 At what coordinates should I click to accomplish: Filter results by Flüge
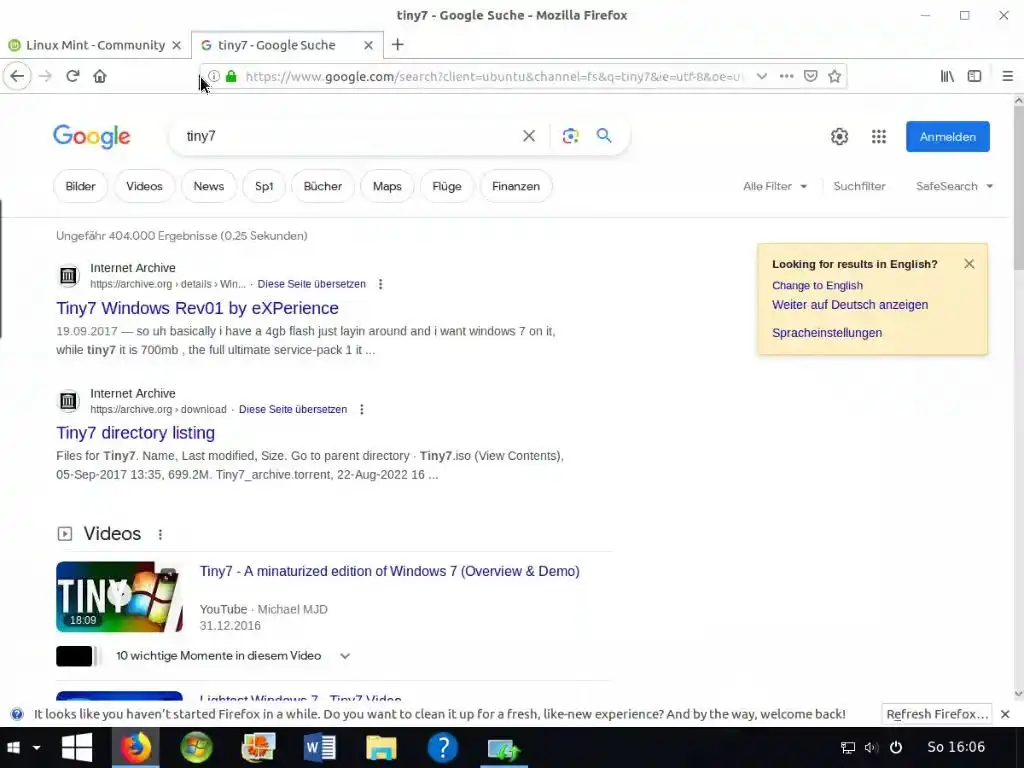pyautogui.click(x=447, y=186)
